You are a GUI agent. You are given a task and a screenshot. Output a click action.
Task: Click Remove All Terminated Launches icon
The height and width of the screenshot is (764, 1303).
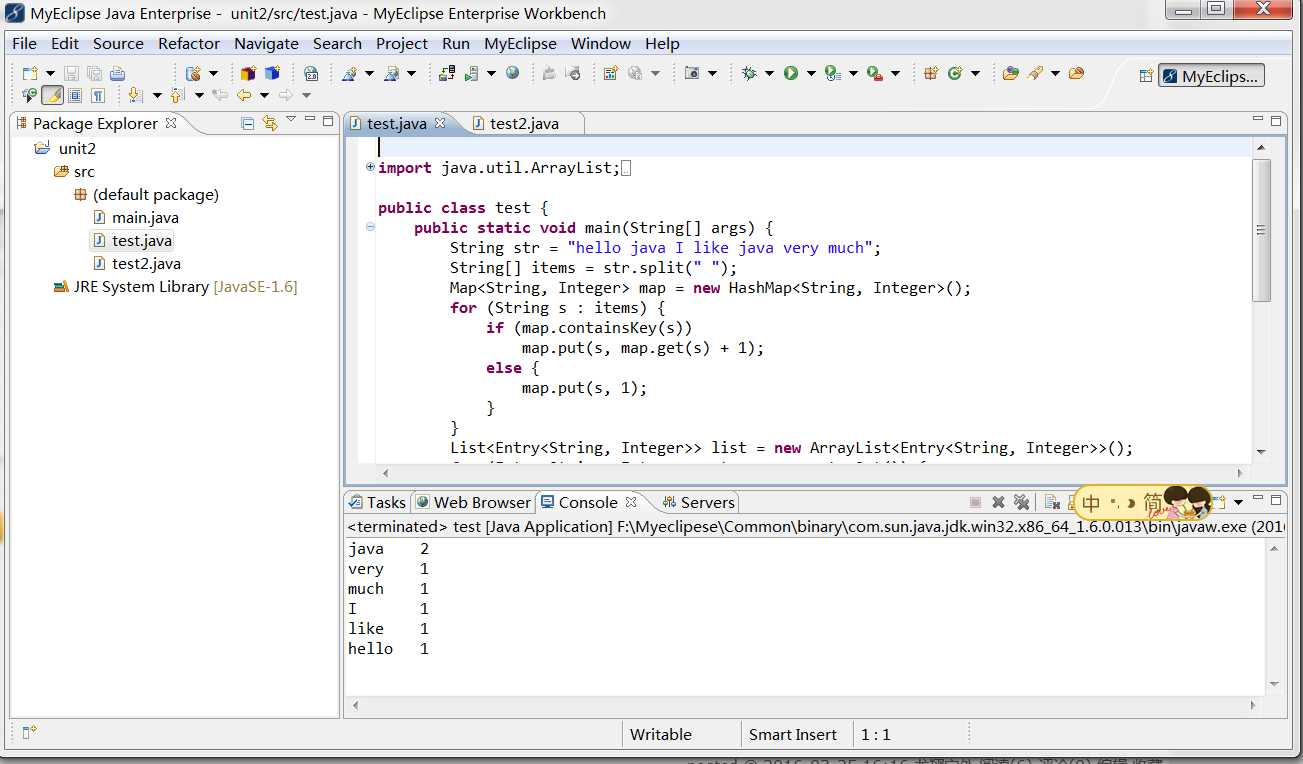click(x=1021, y=502)
